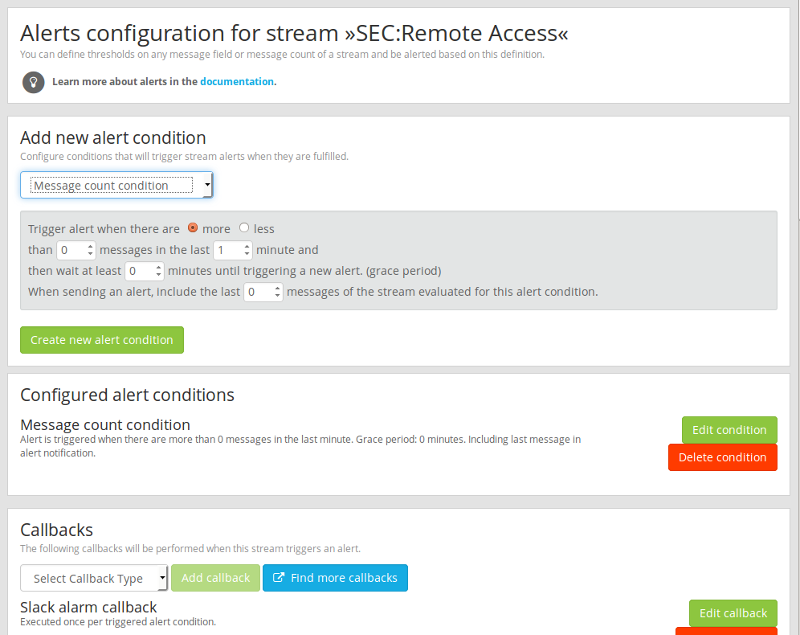
Task: Click external link icon on Find more callbacks
Action: click(280, 578)
